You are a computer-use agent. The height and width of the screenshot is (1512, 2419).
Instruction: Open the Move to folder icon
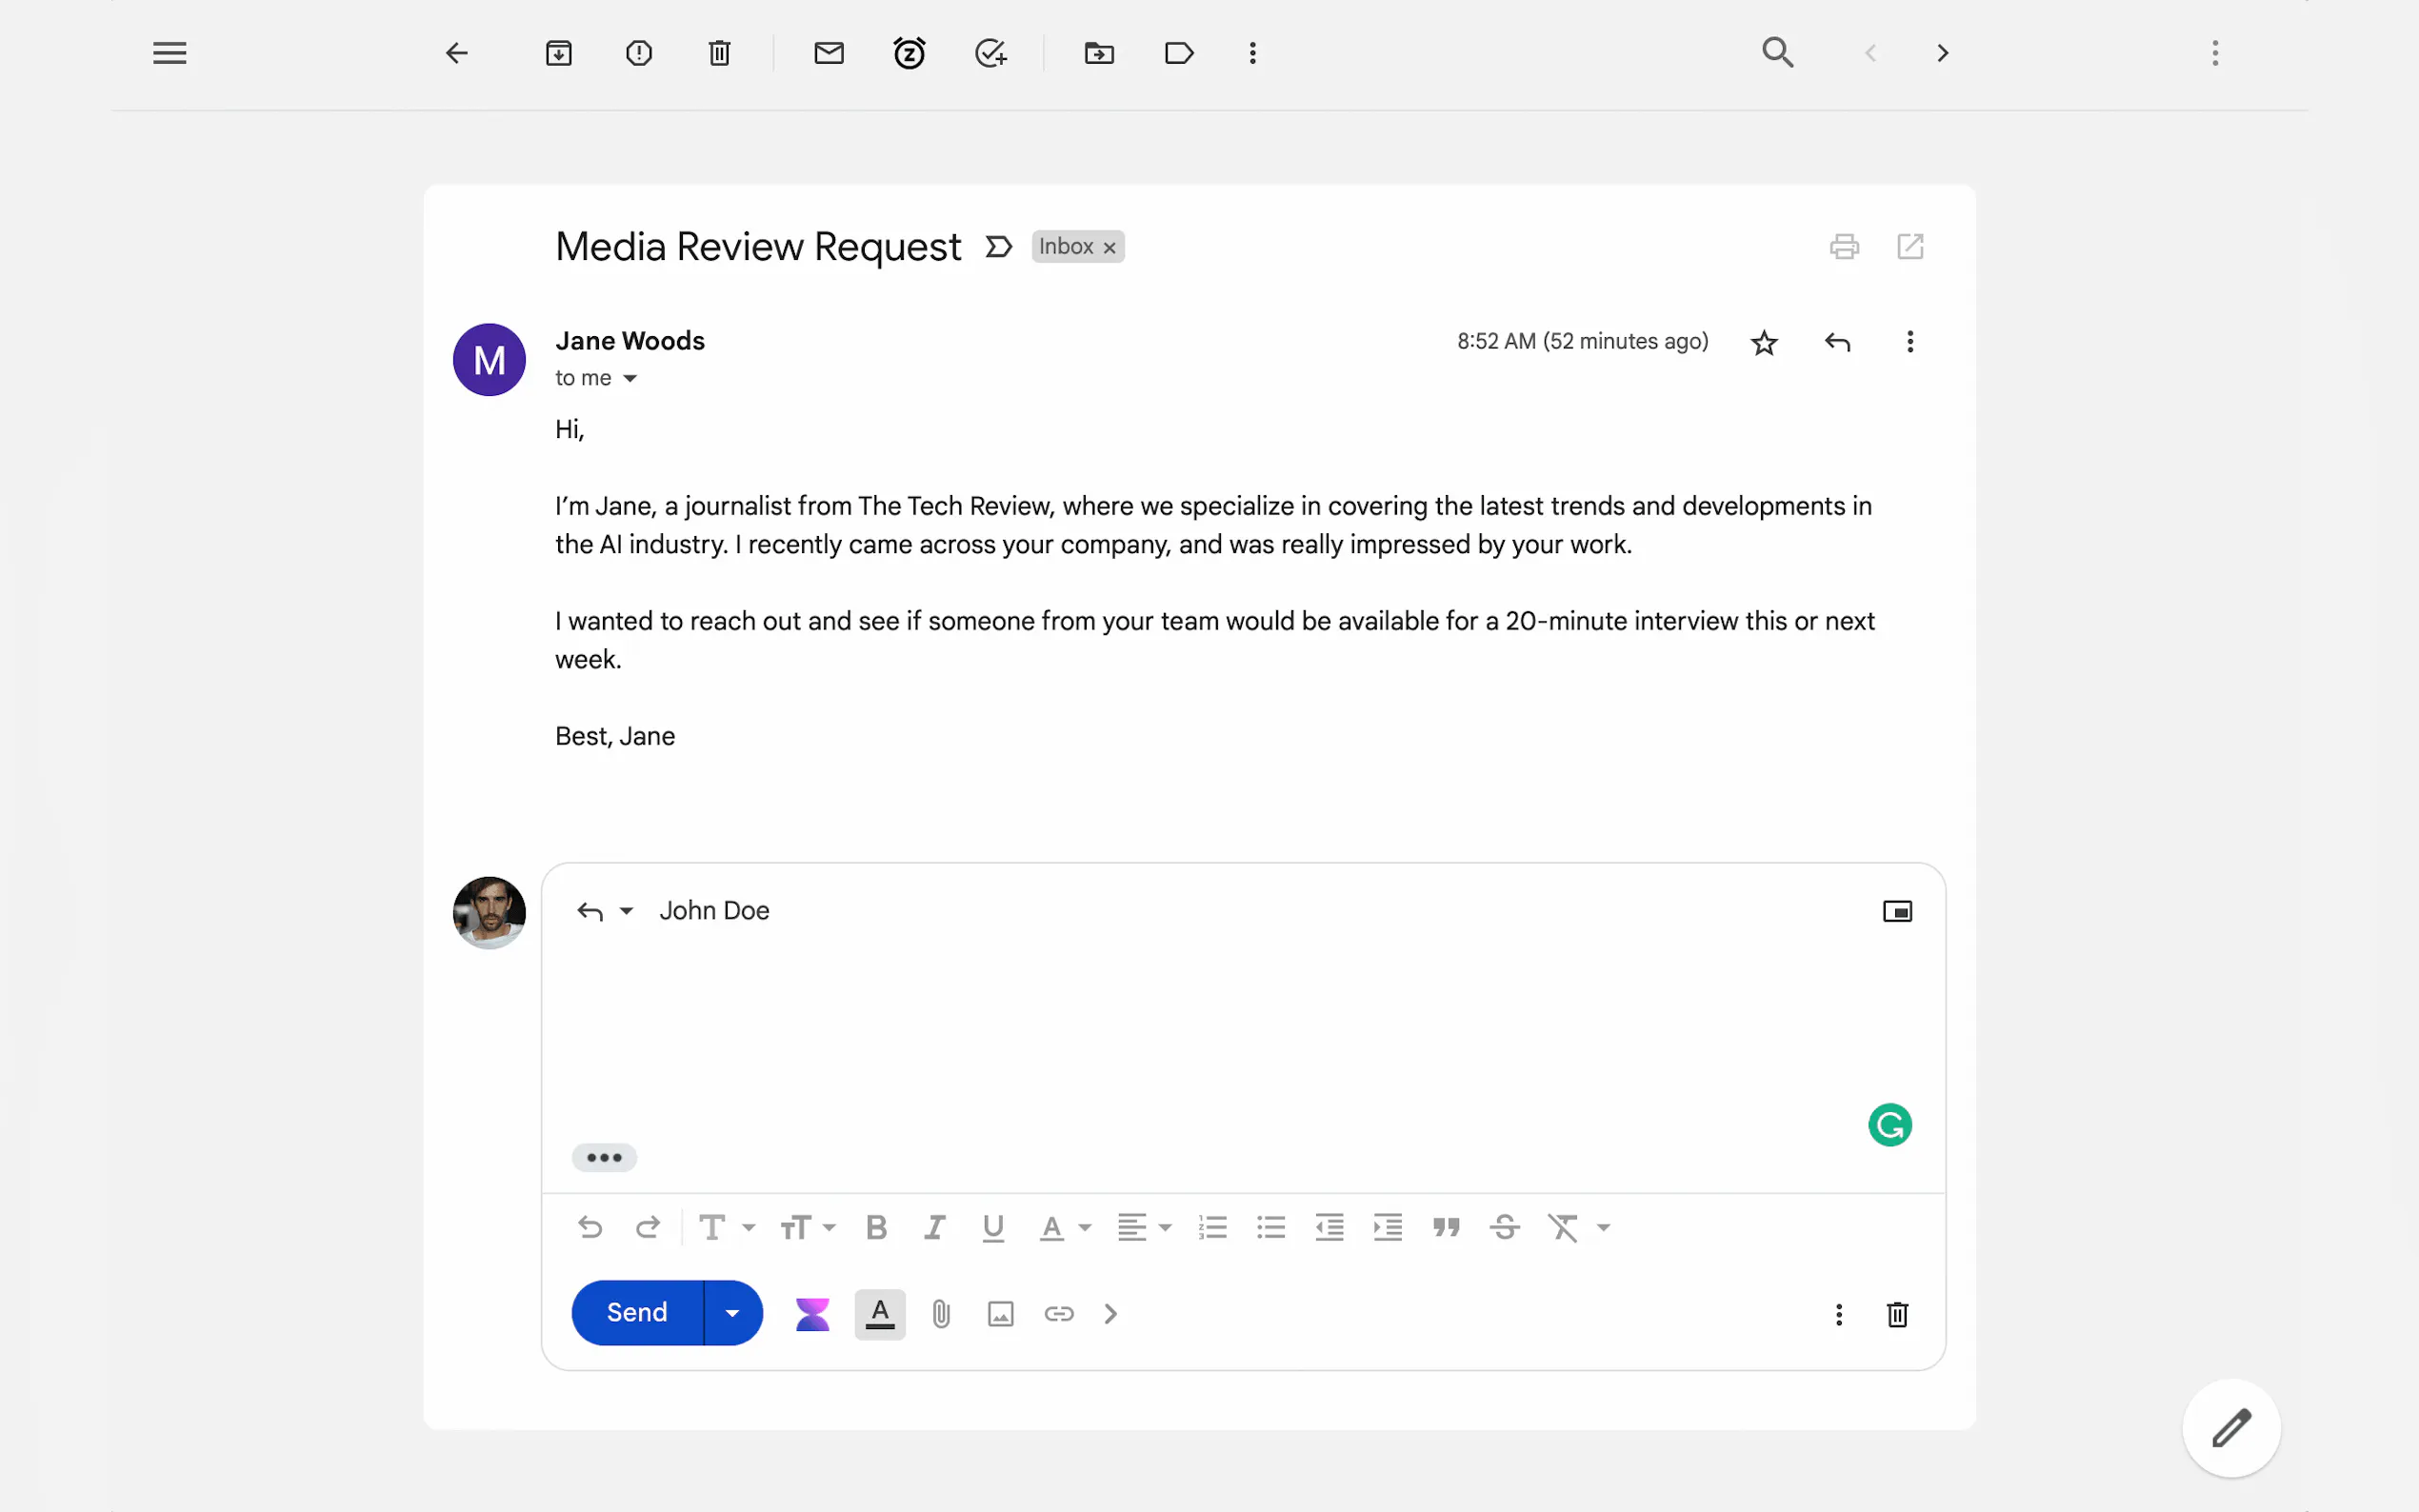pos(1099,53)
